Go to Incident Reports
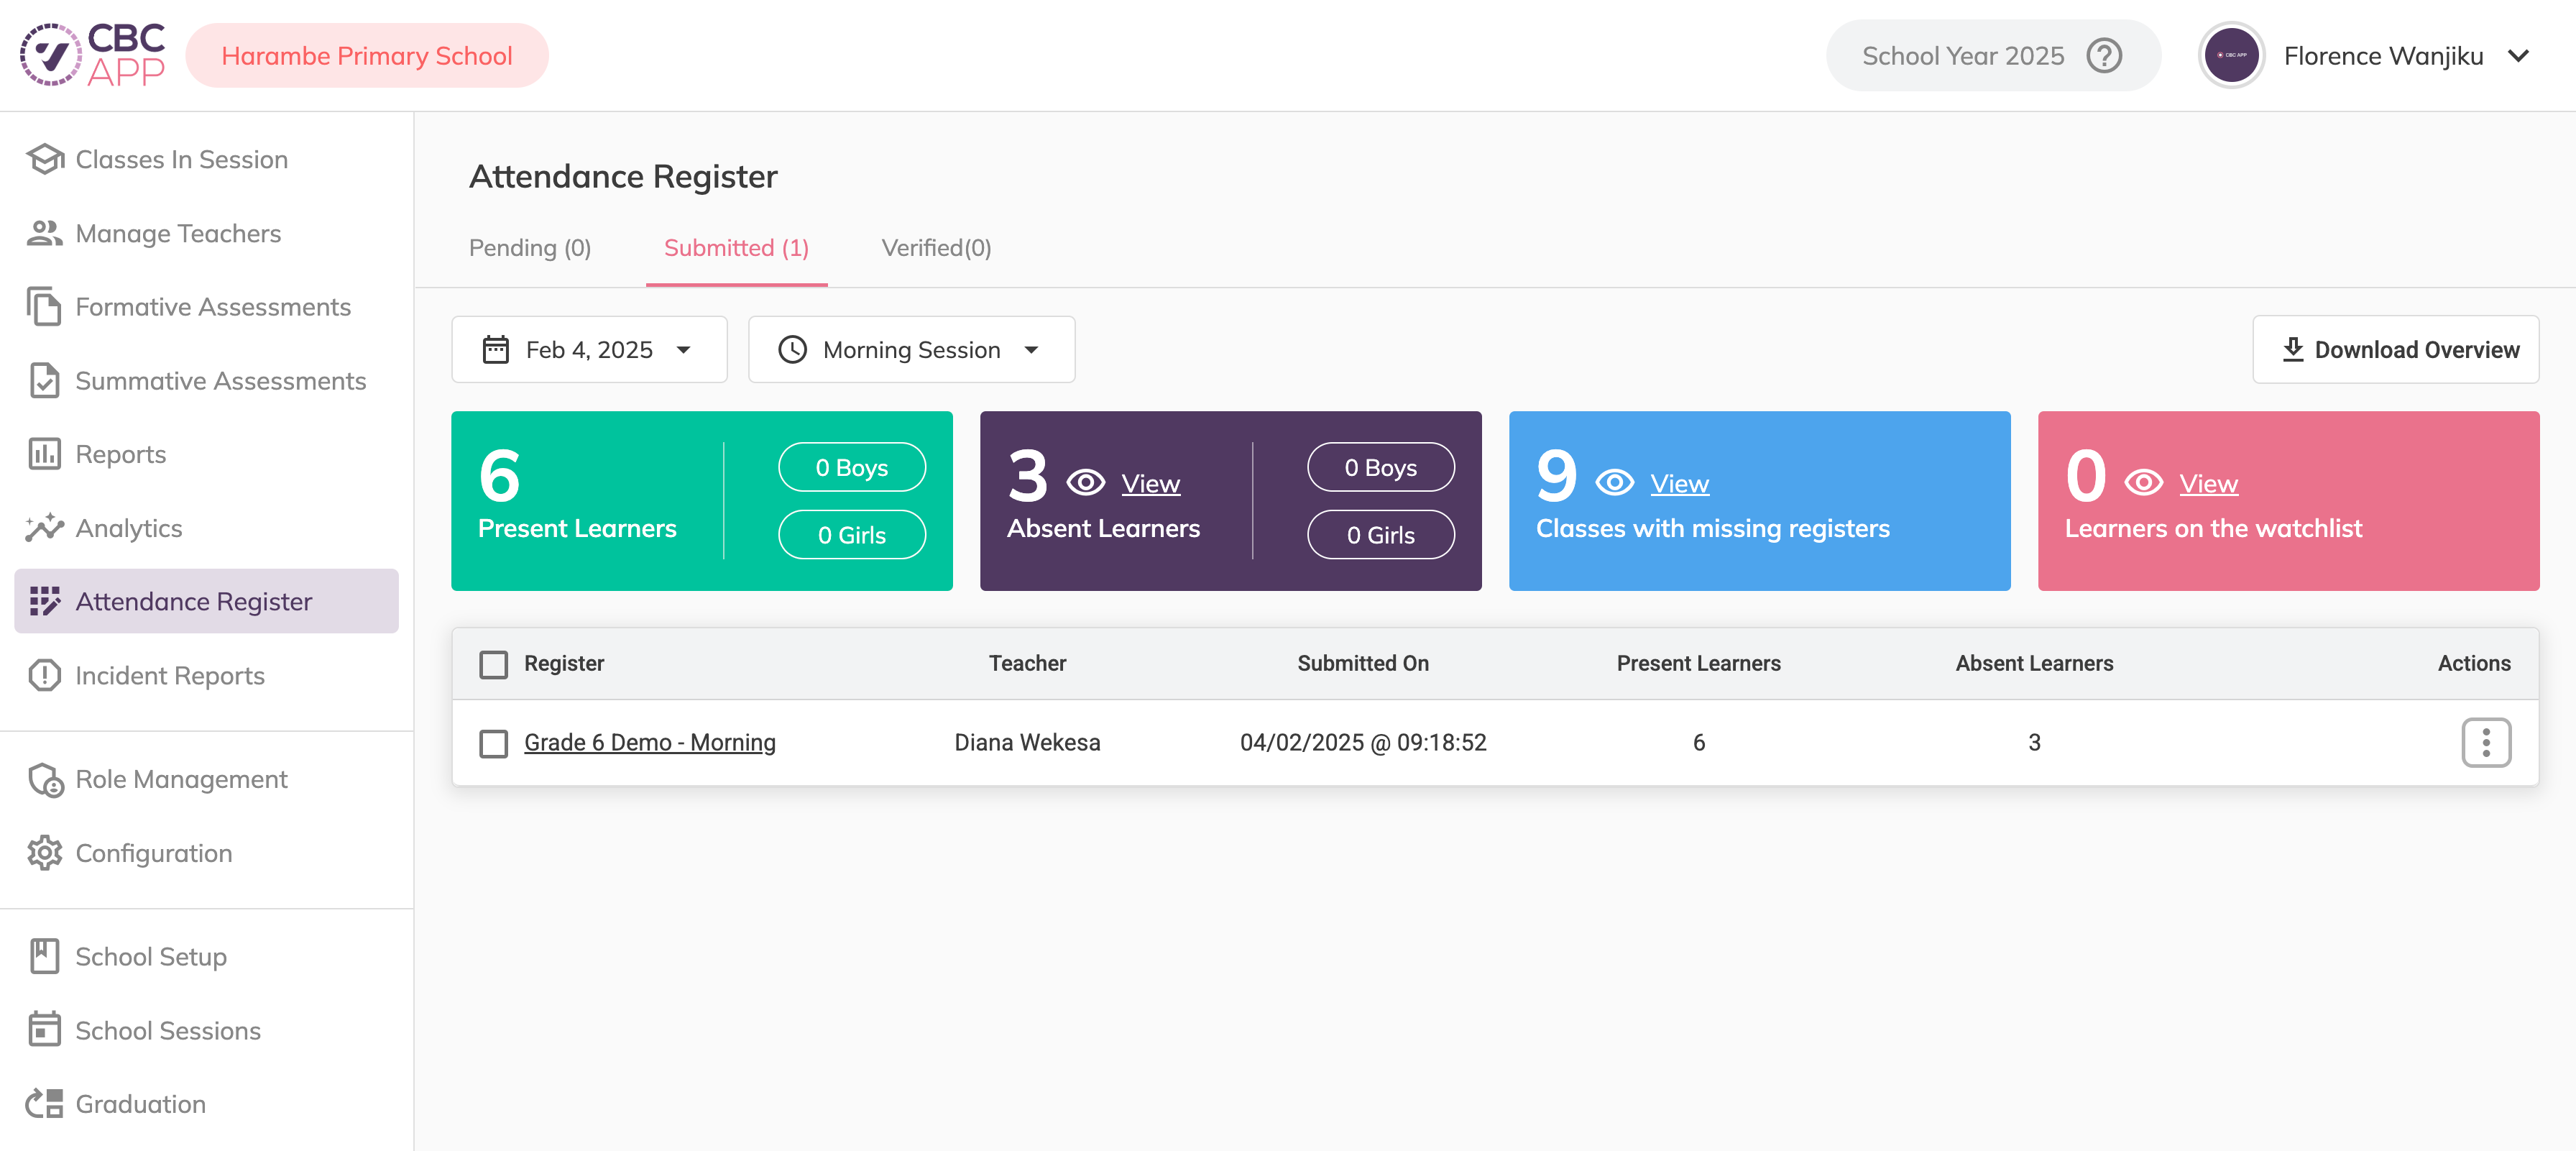 pos(207,675)
